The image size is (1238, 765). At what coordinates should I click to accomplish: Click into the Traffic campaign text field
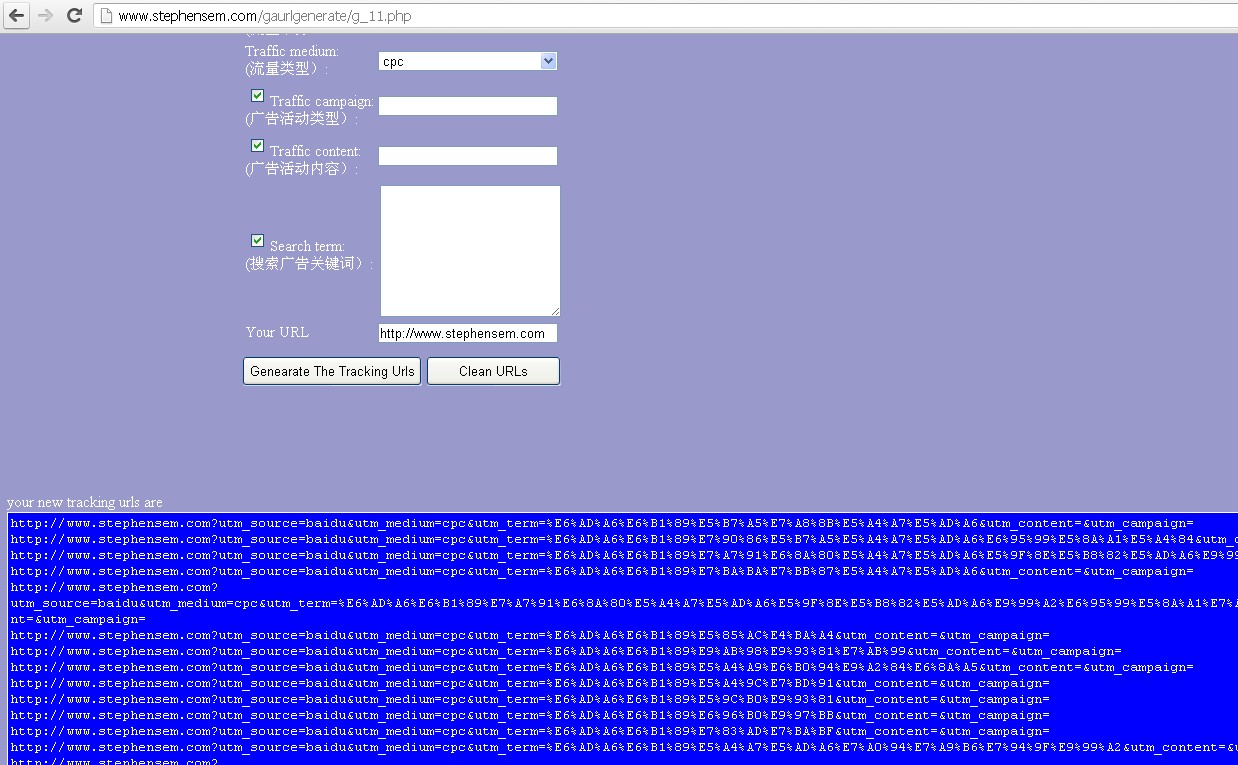(468, 106)
